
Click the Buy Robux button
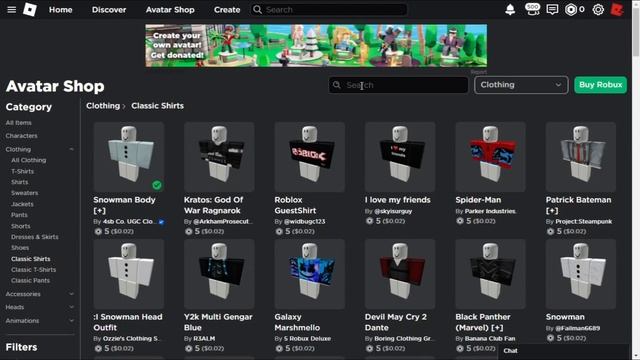tap(600, 85)
